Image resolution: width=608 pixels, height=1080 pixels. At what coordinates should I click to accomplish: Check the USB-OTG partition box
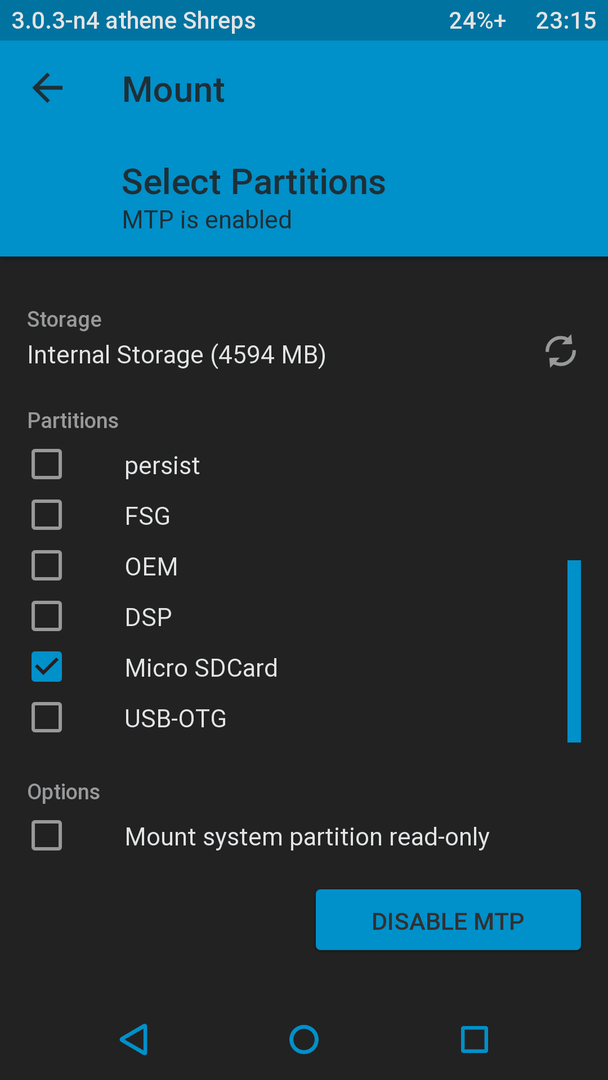pyautogui.click(x=47, y=718)
